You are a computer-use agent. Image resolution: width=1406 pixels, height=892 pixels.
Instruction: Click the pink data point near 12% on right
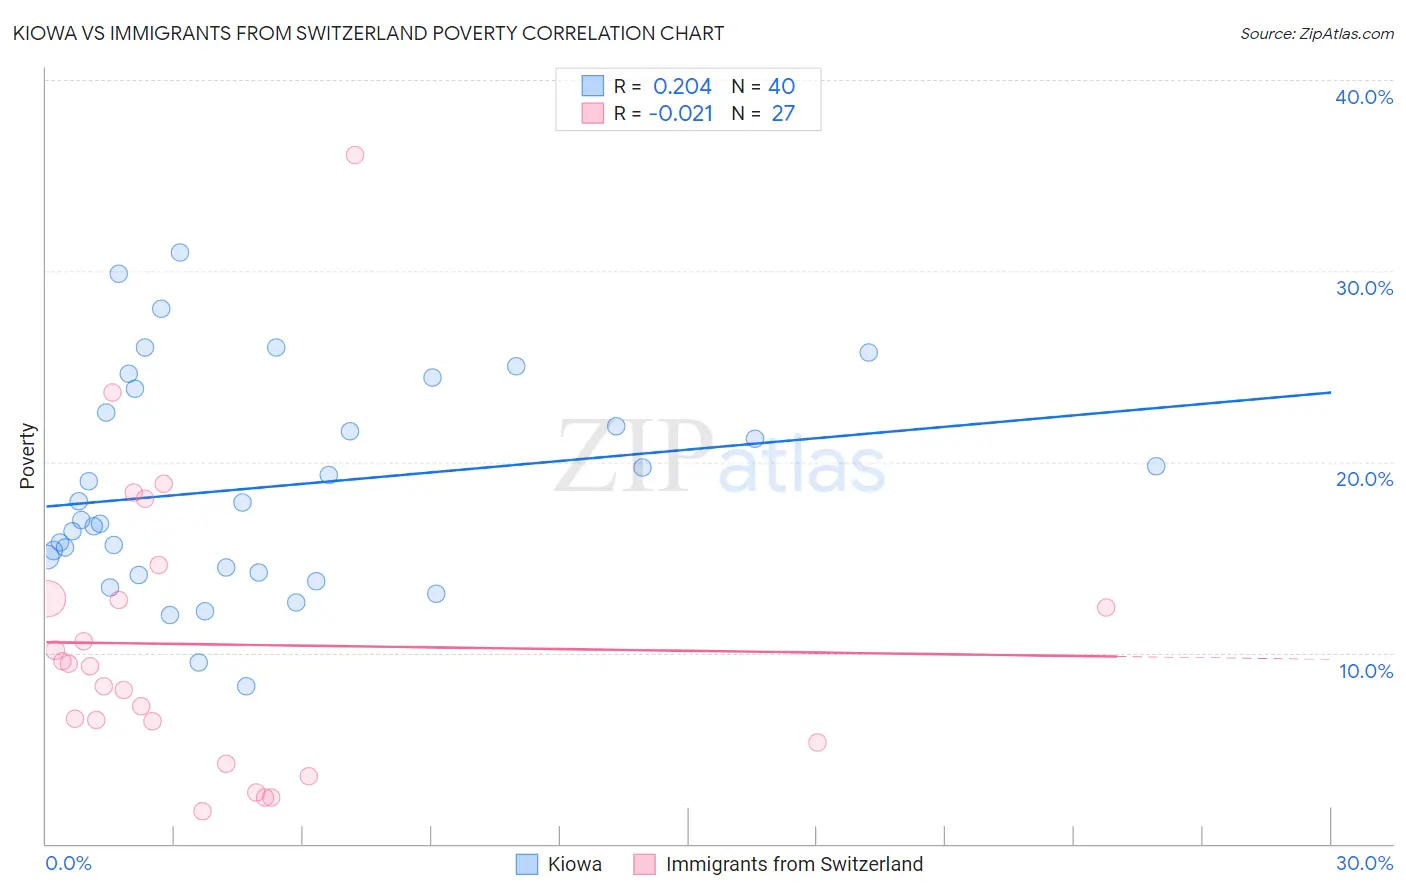pyautogui.click(x=1106, y=607)
